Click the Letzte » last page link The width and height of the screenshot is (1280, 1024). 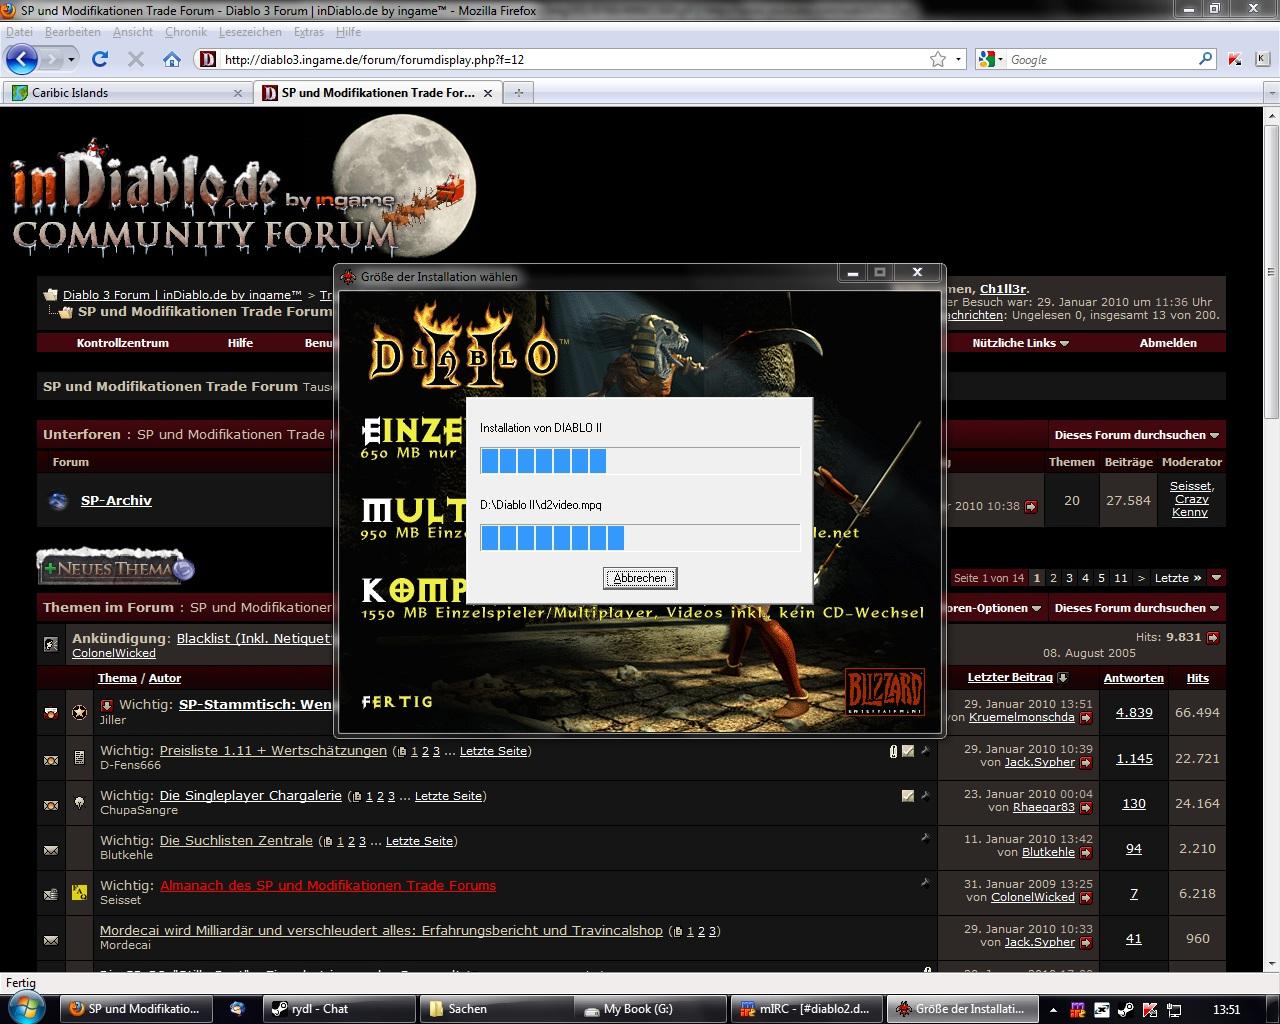pyautogui.click(x=1178, y=578)
